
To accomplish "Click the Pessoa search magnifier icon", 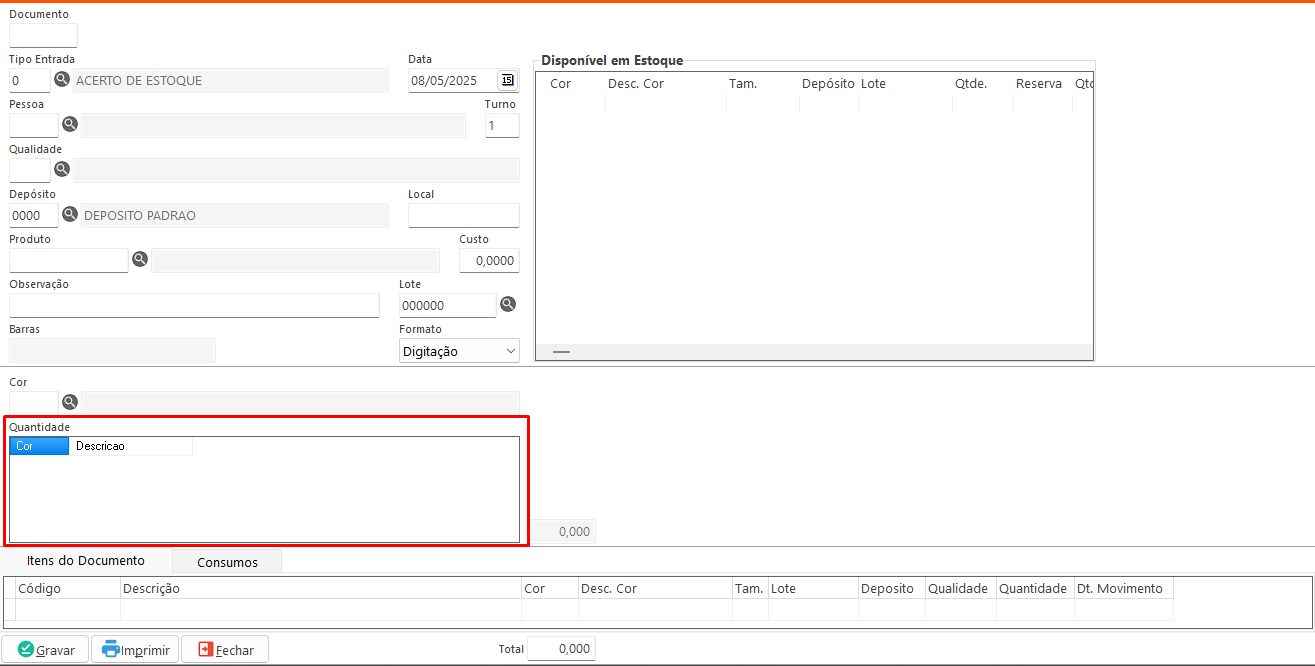I will (x=70, y=124).
